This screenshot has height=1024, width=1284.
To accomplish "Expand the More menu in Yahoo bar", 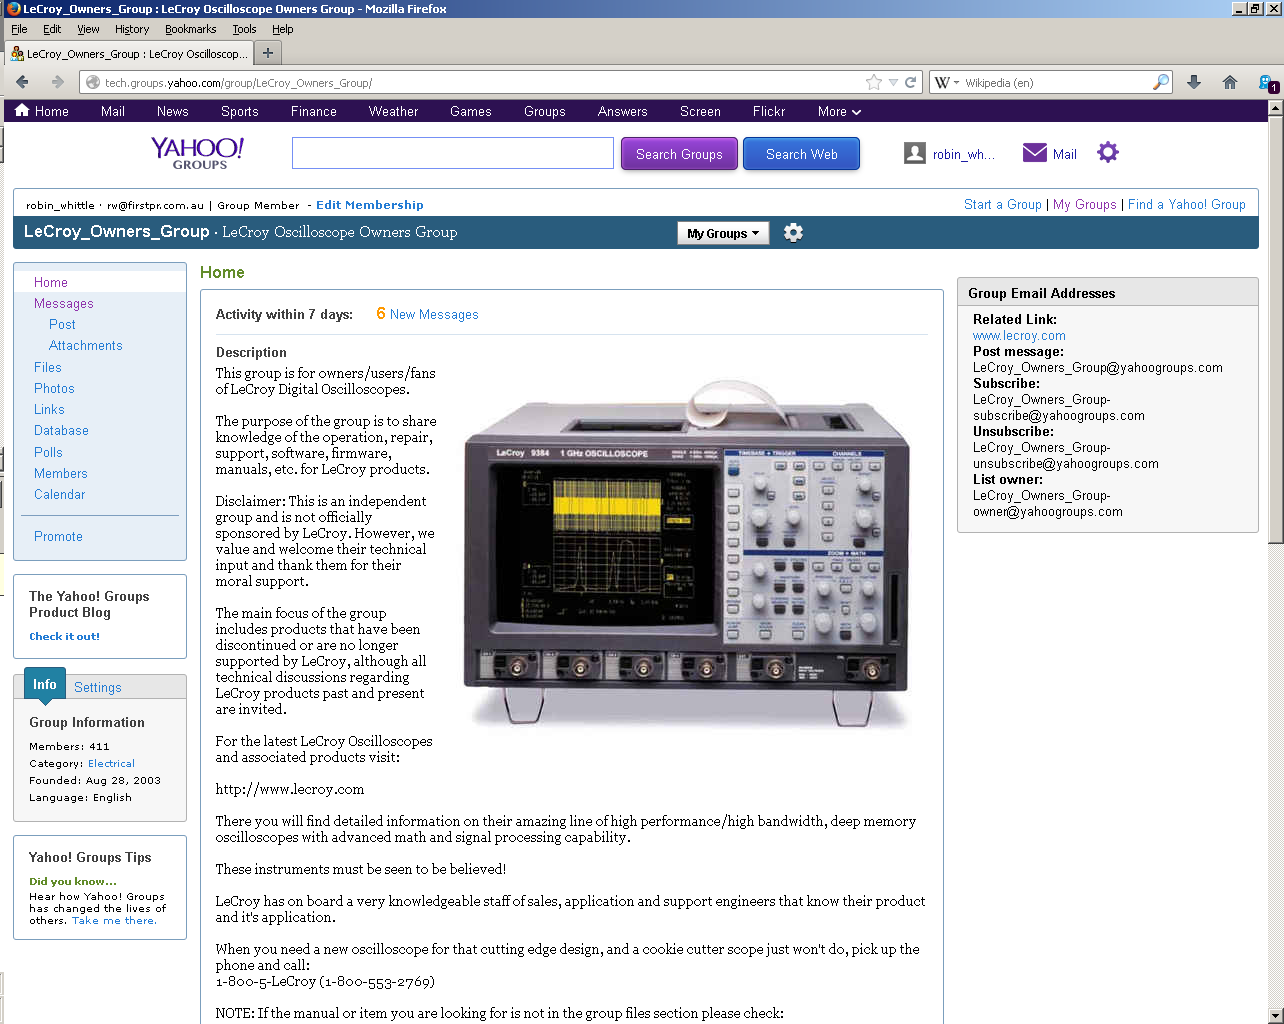I will (x=839, y=111).
